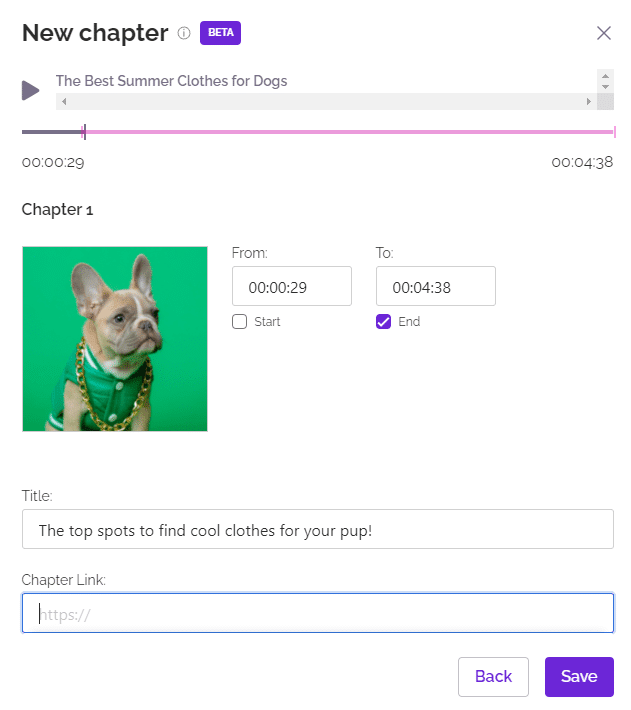The width and height of the screenshot is (631, 710).
Task: Play the episode audio preview
Action: pyautogui.click(x=31, y=91)
